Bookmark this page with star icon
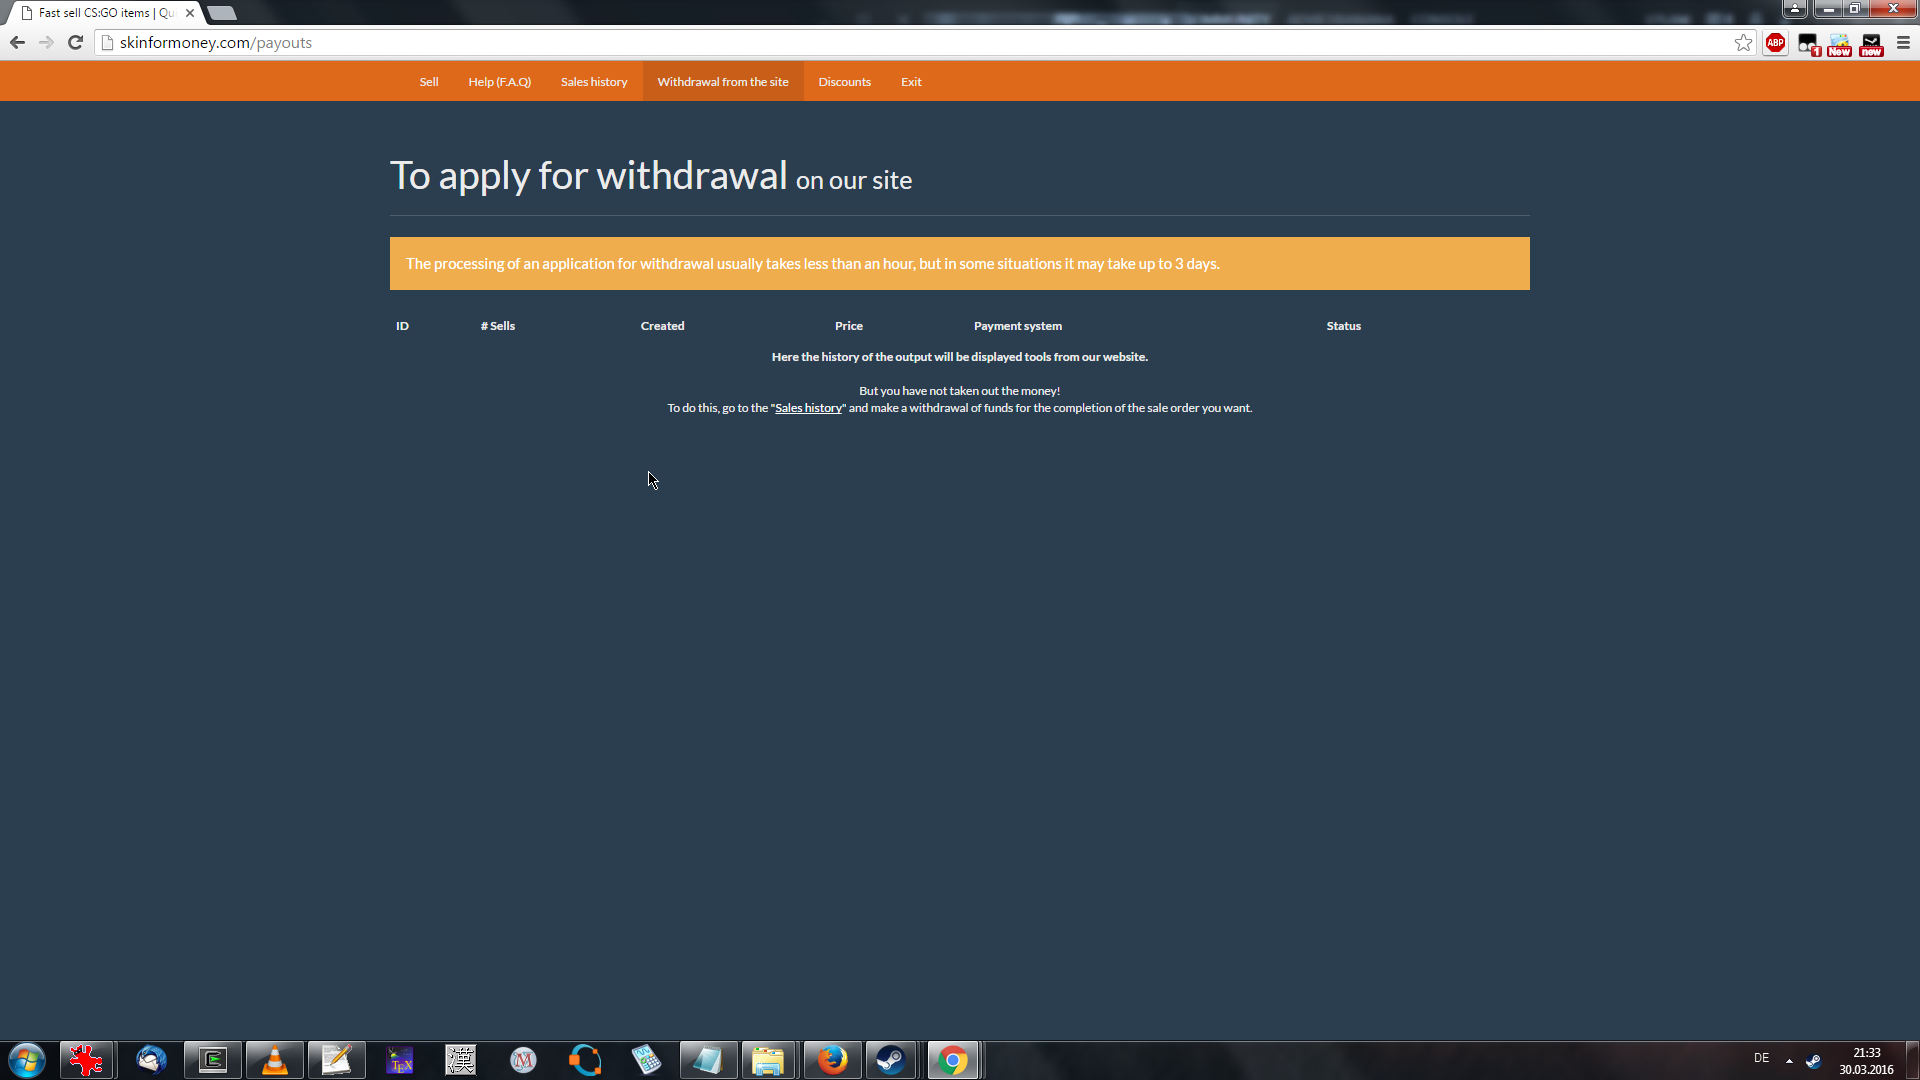The image size is (1920, 1080). point(1743,43)
